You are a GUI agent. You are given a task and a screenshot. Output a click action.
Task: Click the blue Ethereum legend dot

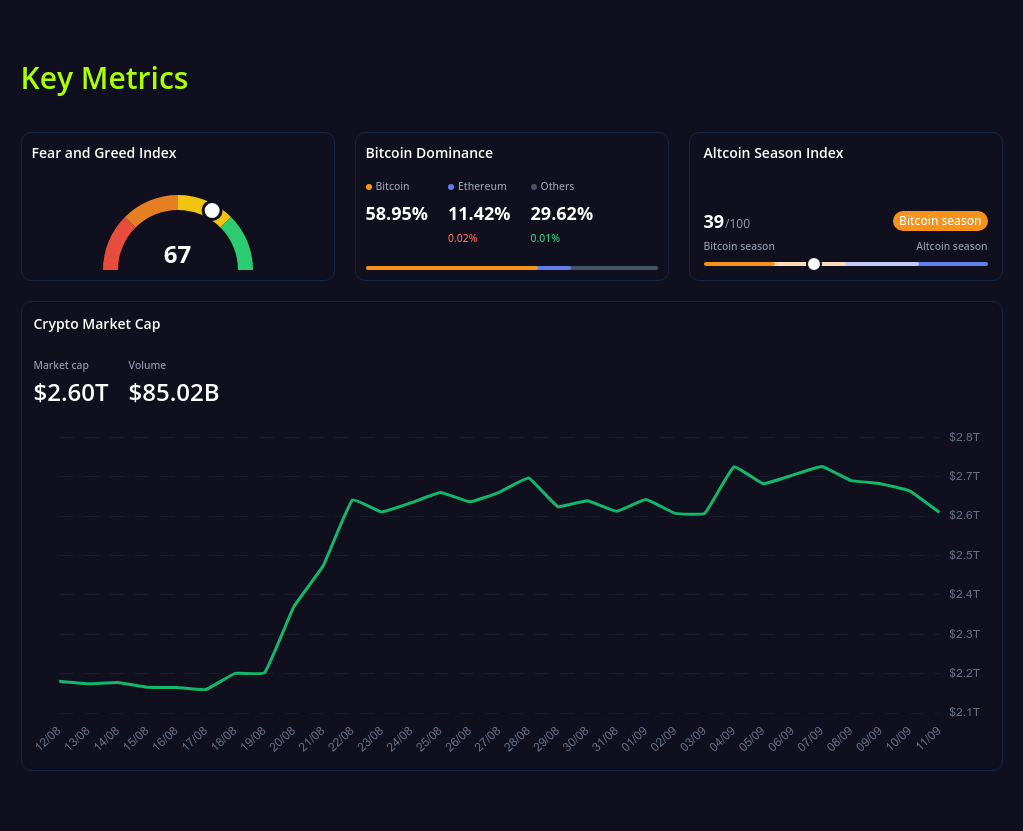[451, 187]
